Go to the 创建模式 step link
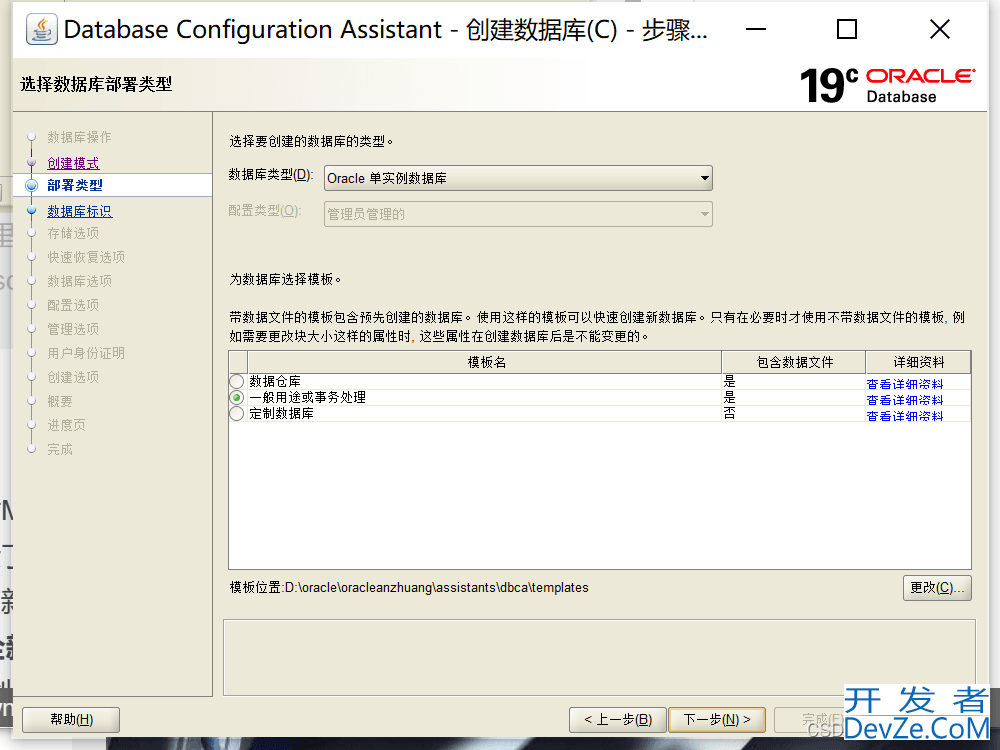Image resolution: width=1000 pixels, height=750 pixels. click(73, 163)
